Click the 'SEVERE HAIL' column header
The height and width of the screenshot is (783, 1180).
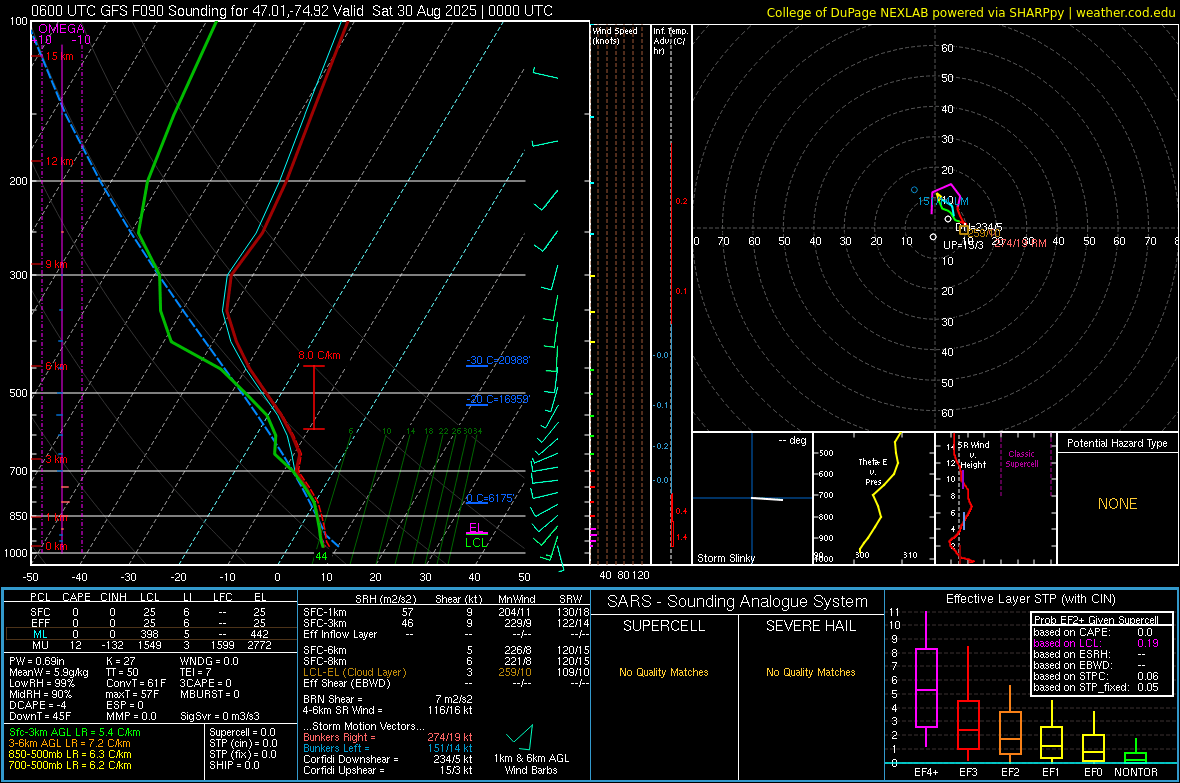pyautogui.click(x=810, y=626)
